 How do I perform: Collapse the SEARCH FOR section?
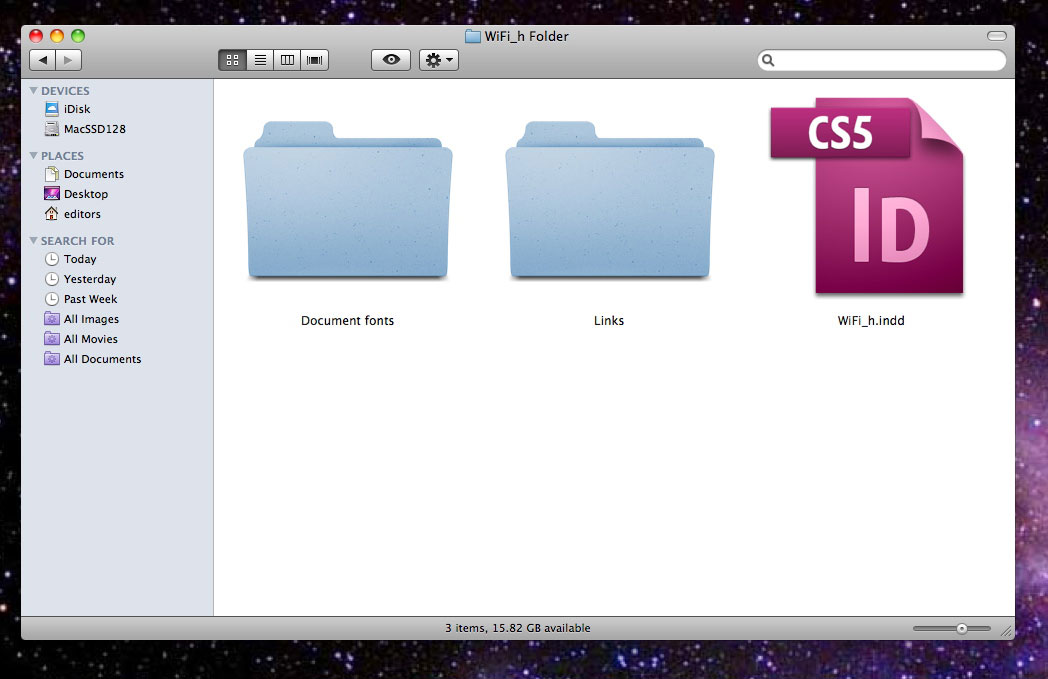(33, 240)
